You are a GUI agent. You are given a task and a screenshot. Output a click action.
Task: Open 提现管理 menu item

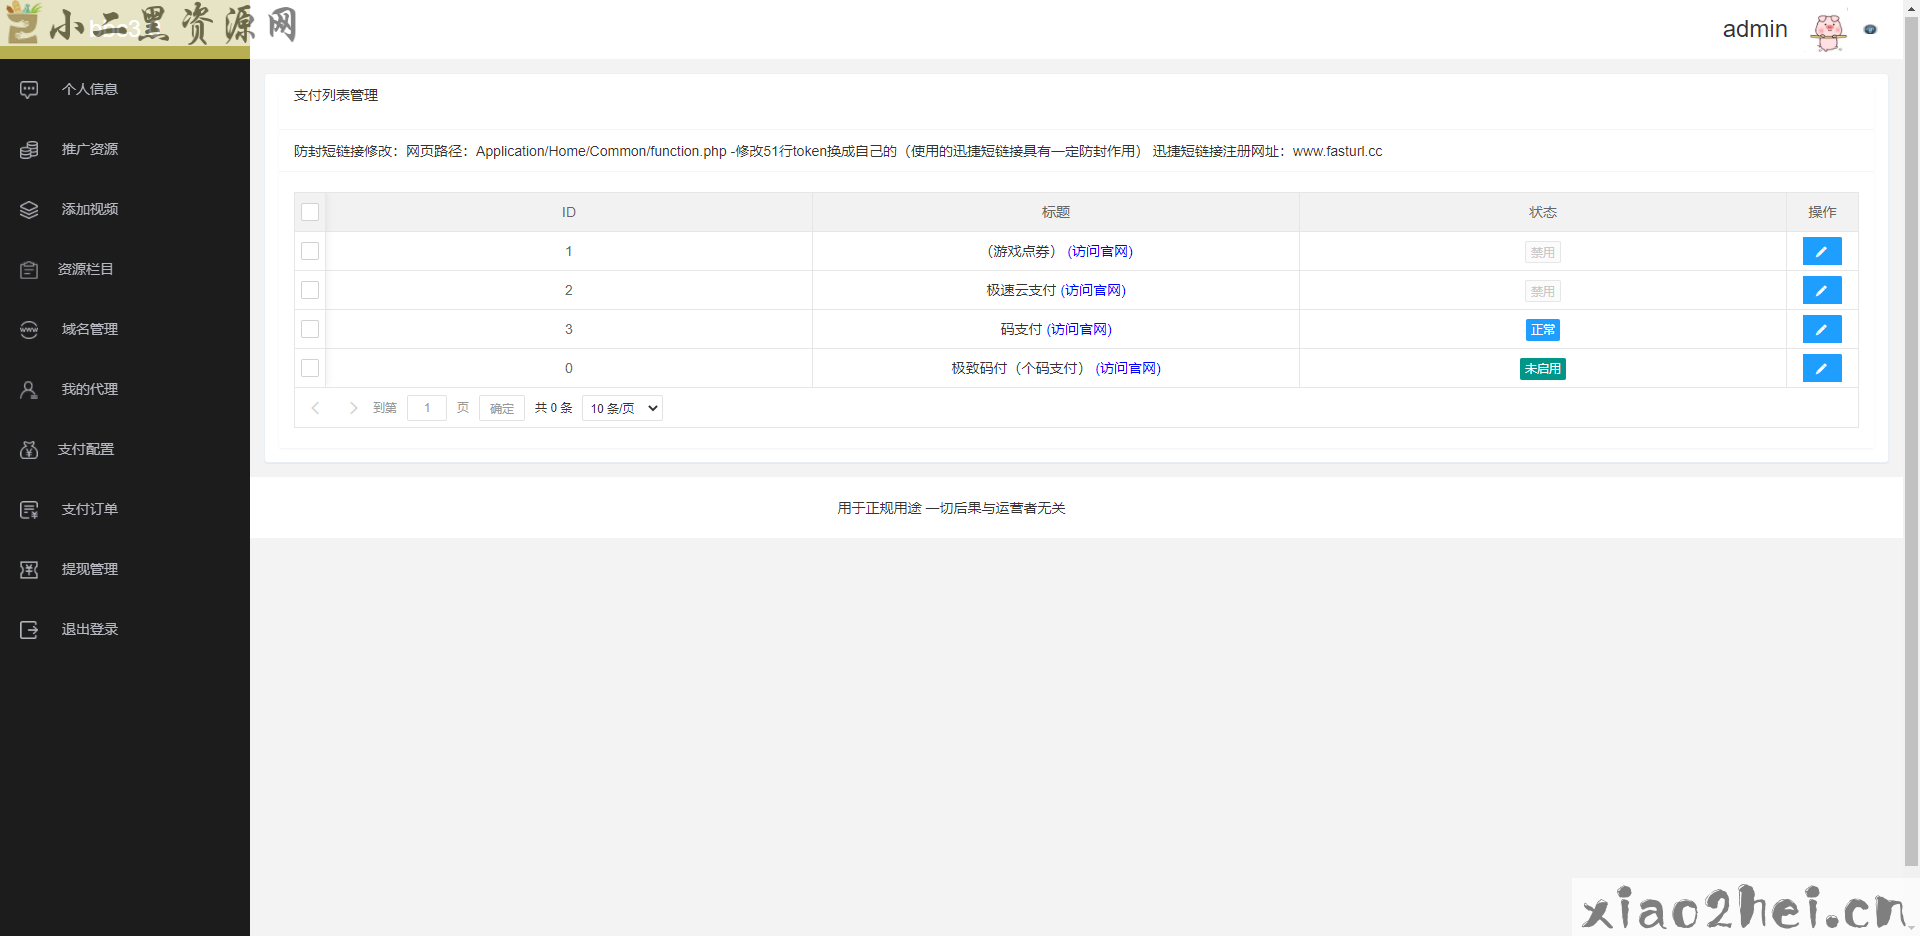125,569
